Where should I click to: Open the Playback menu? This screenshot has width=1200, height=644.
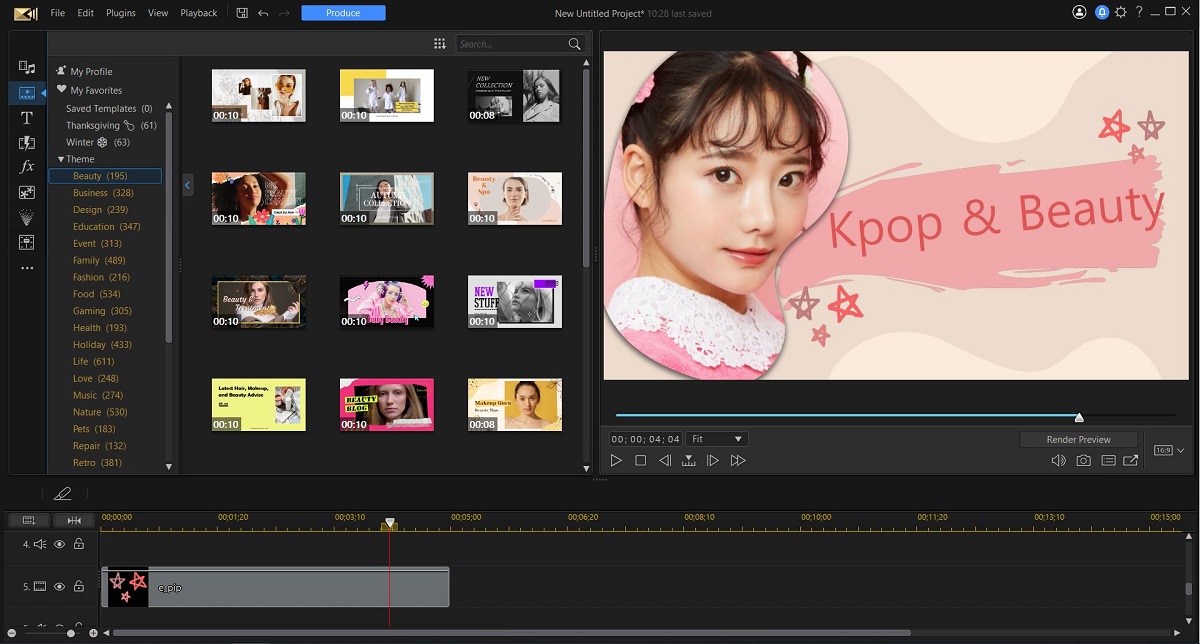tap(199, 13)
